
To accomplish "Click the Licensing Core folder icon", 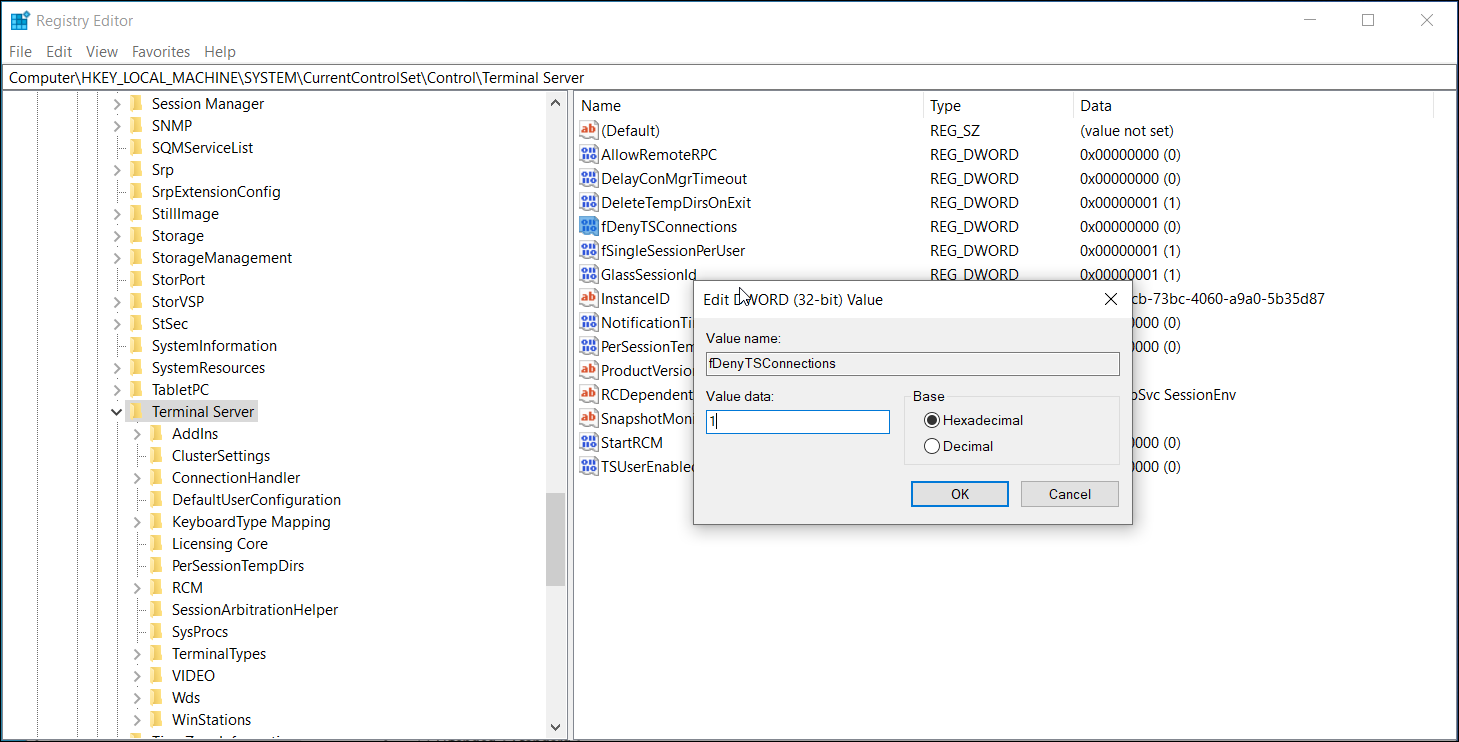I will tap(156, 544).
